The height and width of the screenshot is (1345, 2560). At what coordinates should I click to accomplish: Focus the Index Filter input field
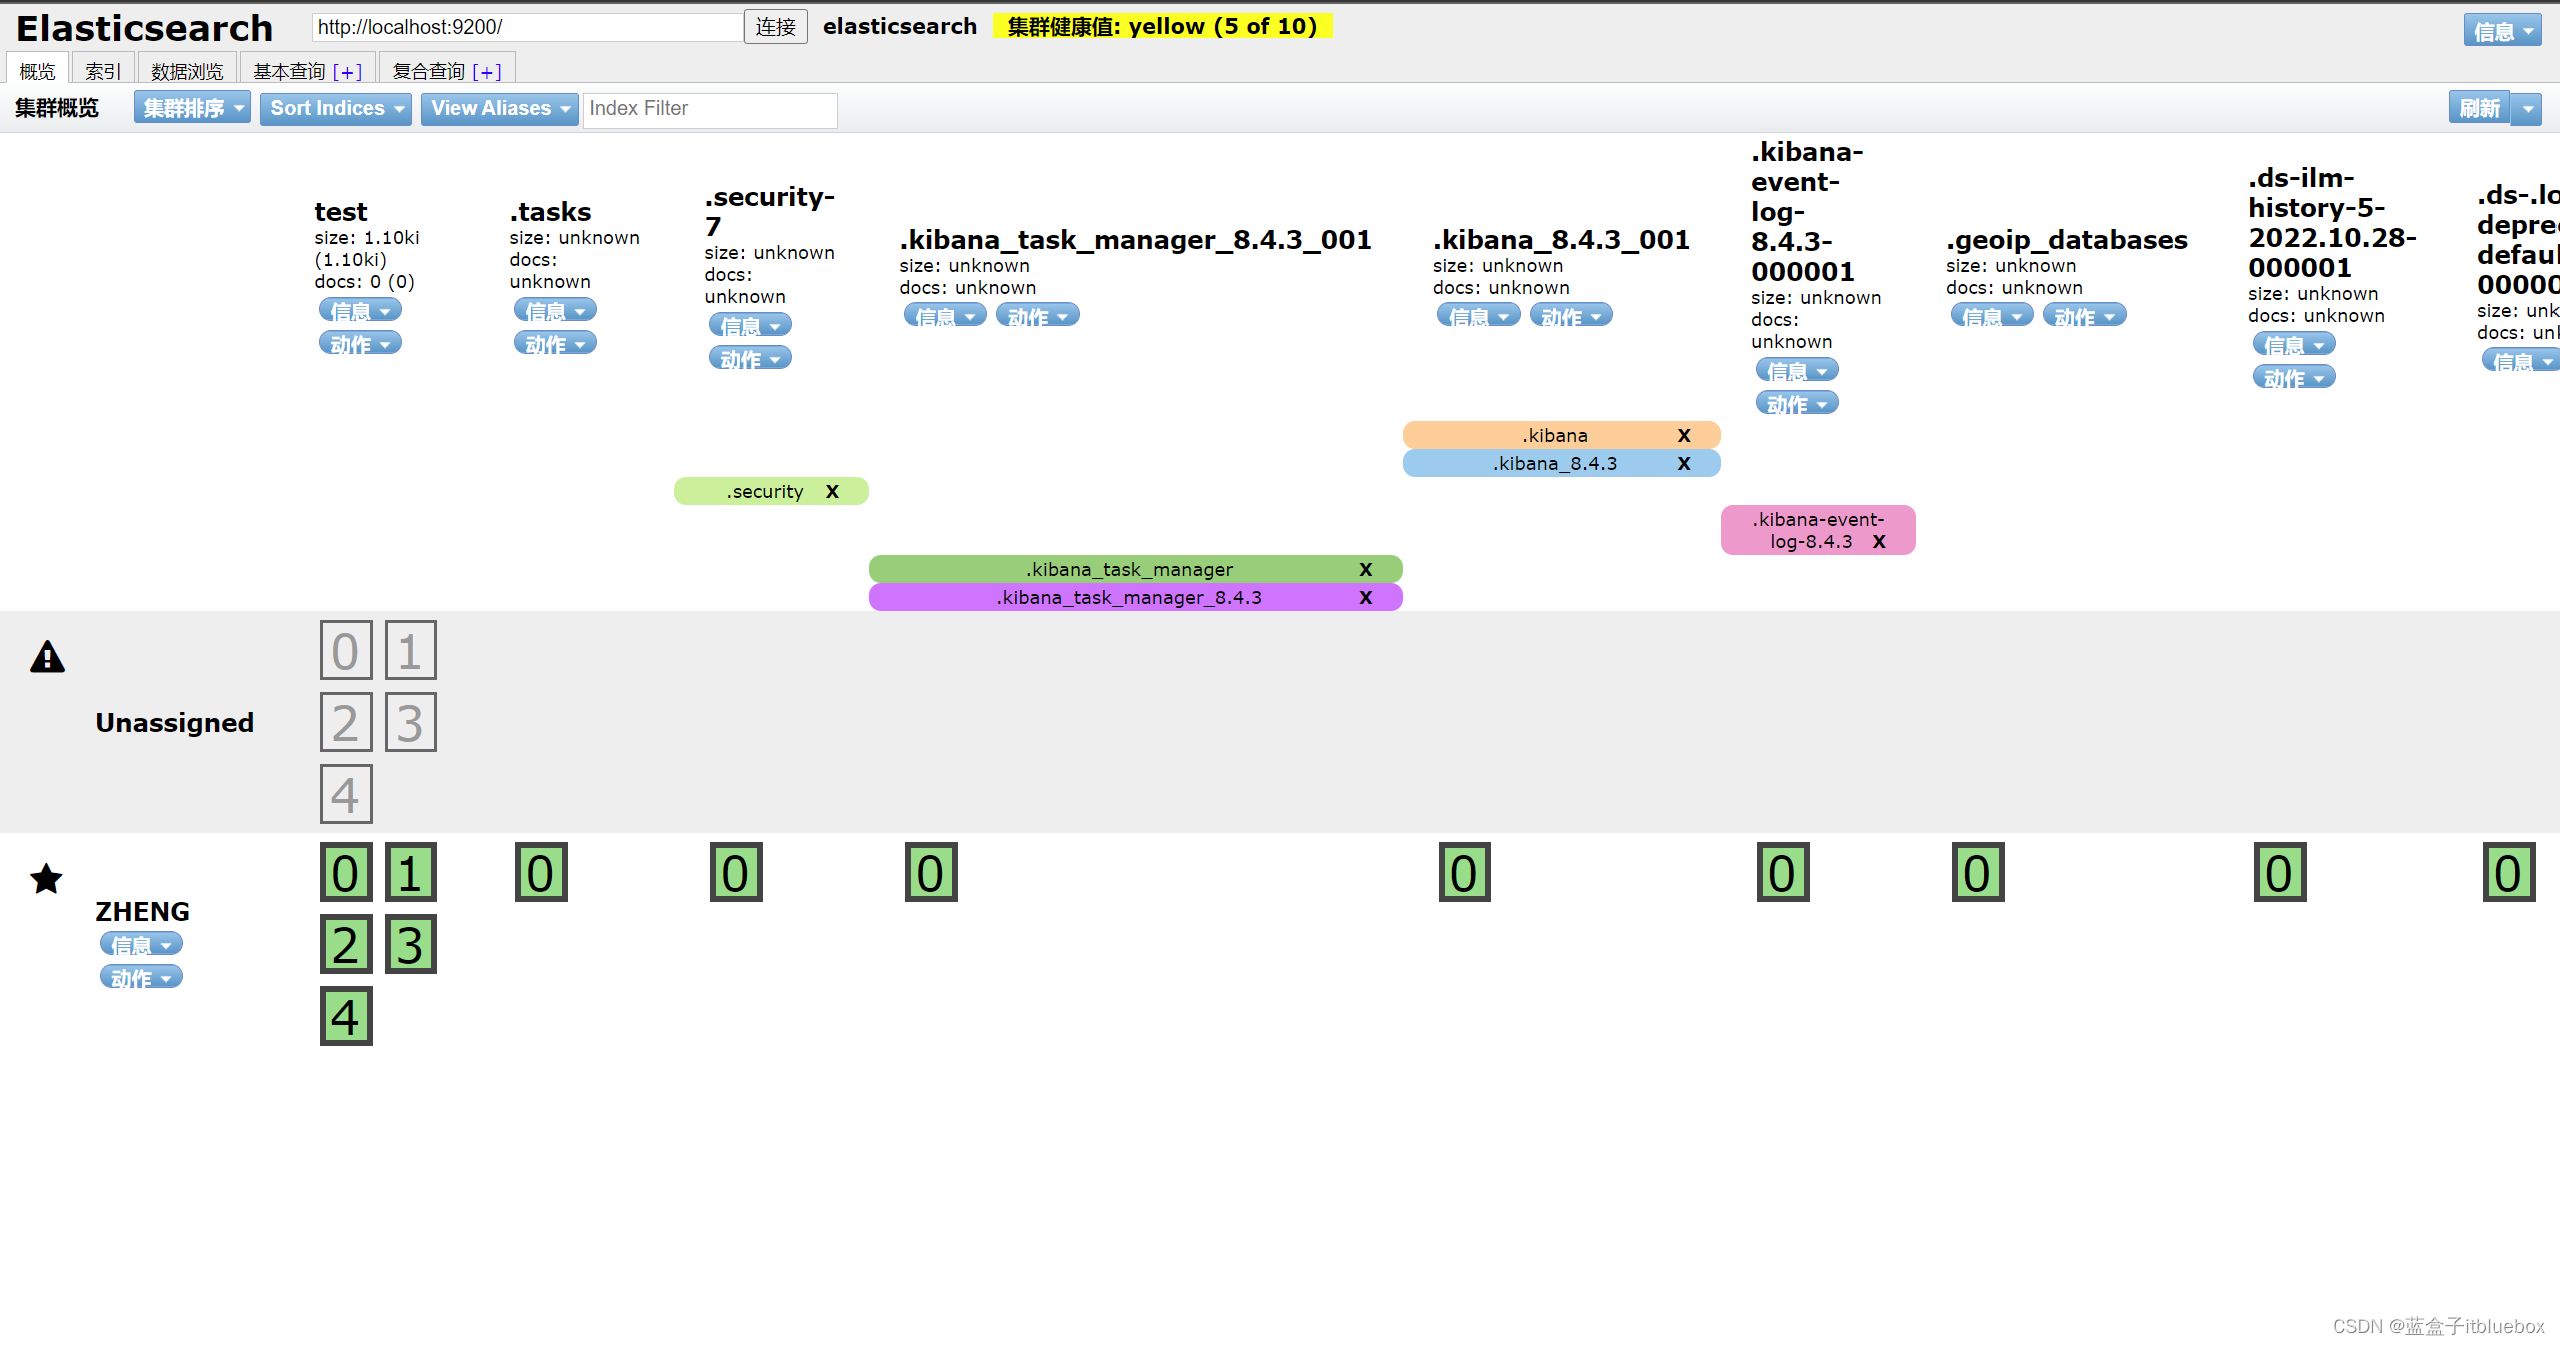(709, 109)
